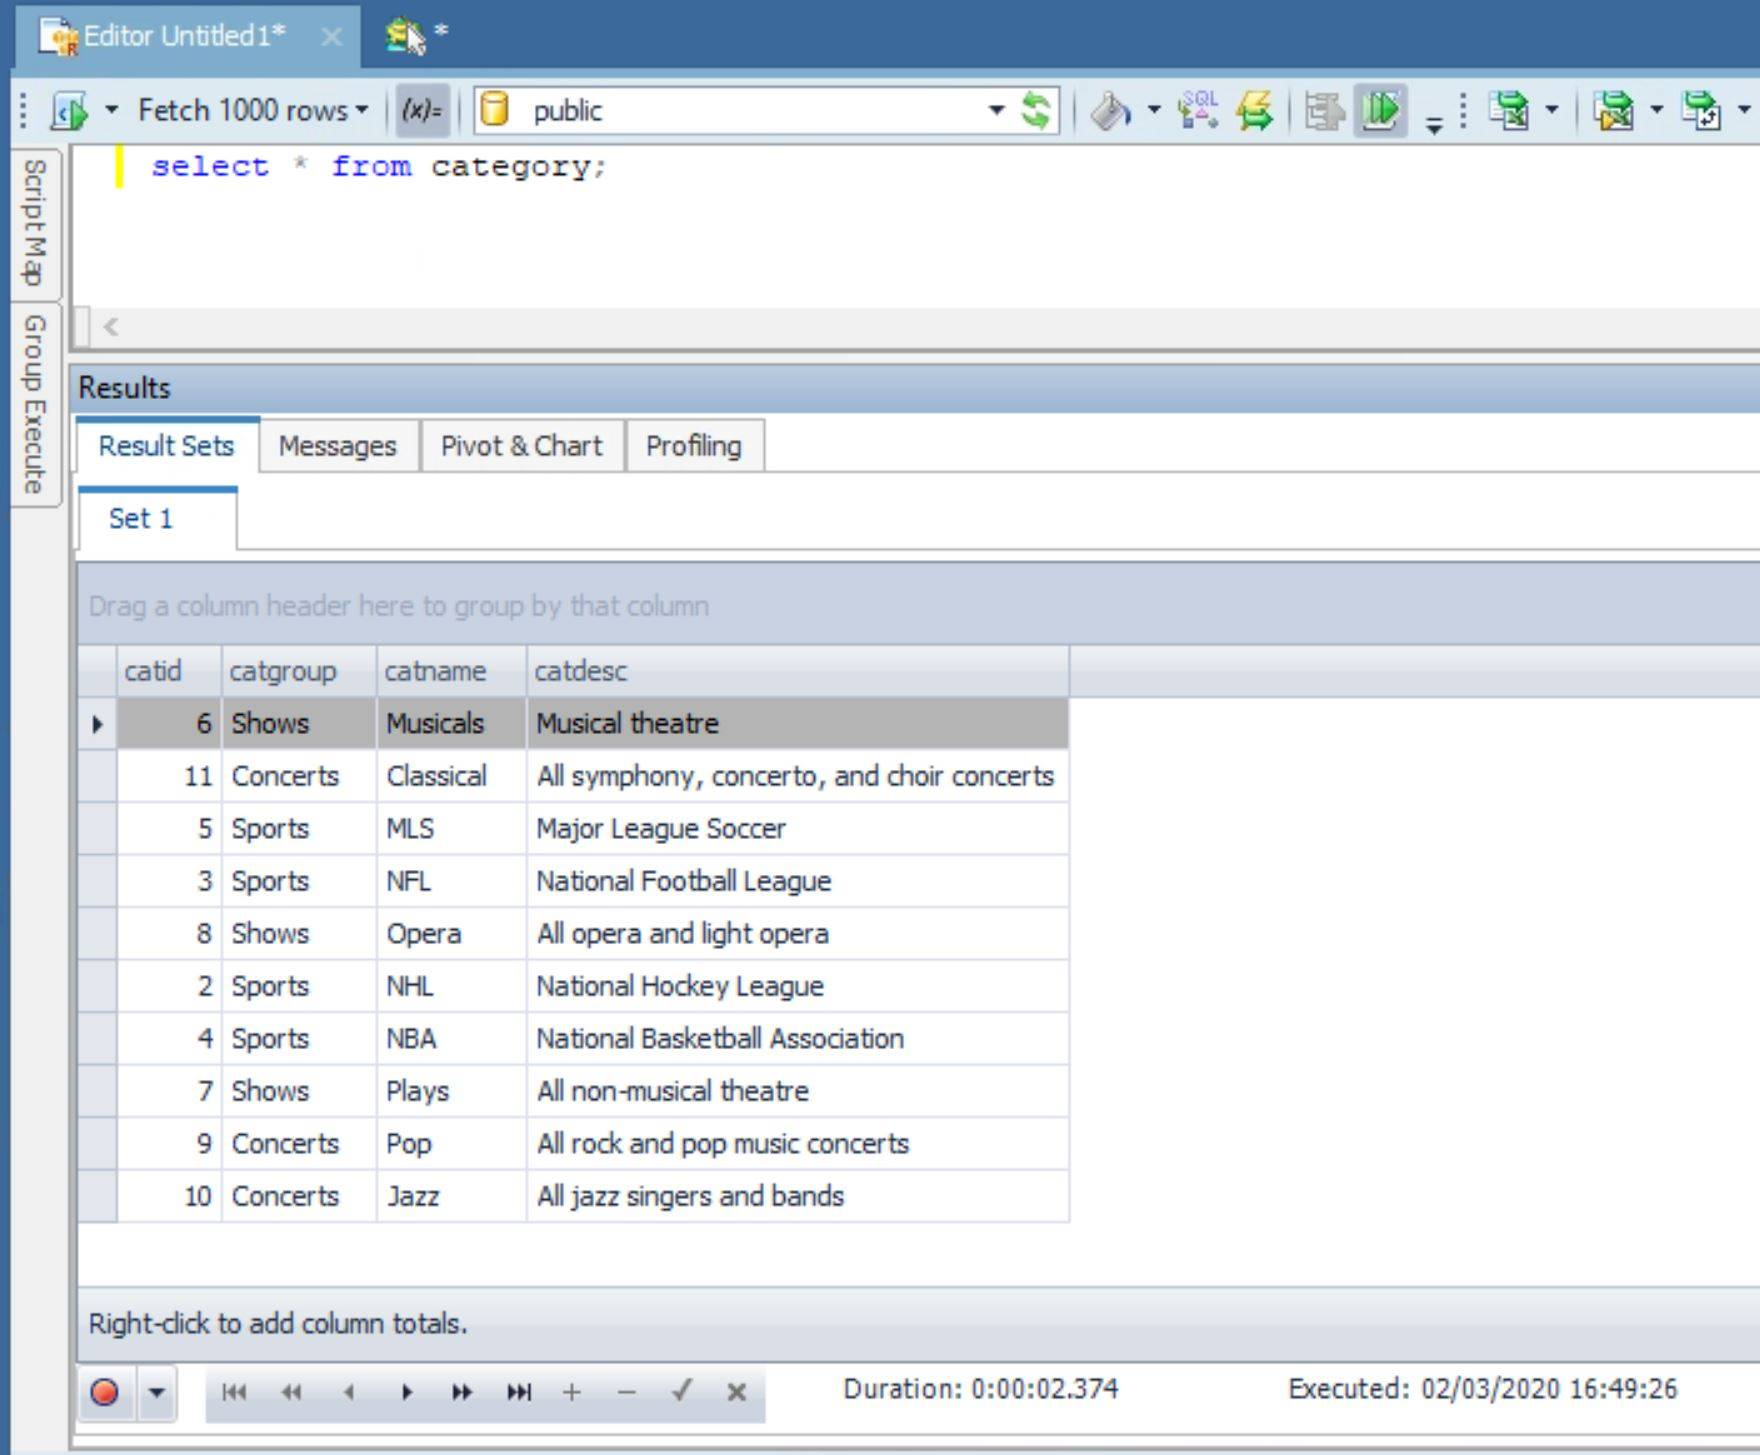Toggle the grayed execute button beside it
The width and height of the screenshot is (1760, 1455).
(1323, 111)
